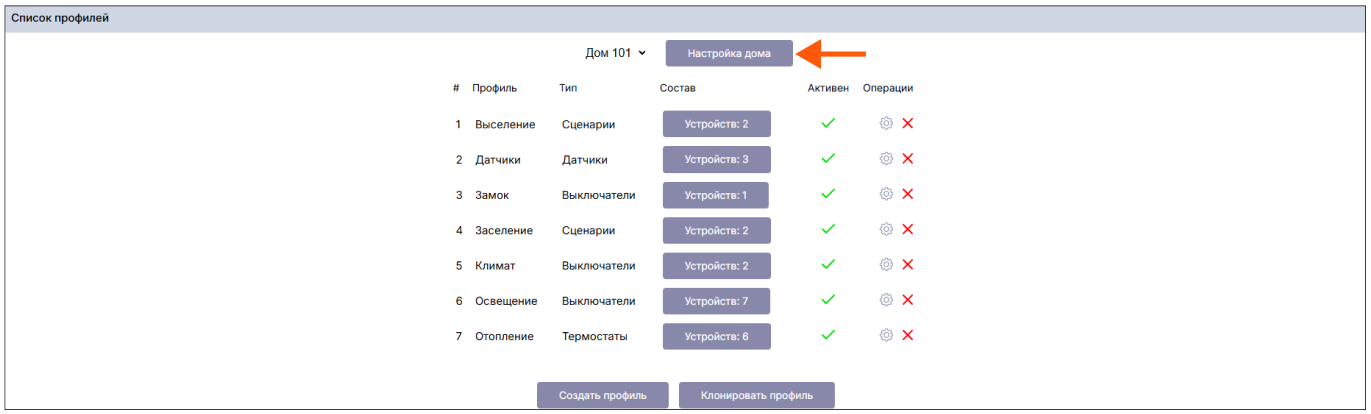The width and height of the screenshot is (1371, 414).
Task: Open settings gear for Климат profile
Action: coord(885,265)
